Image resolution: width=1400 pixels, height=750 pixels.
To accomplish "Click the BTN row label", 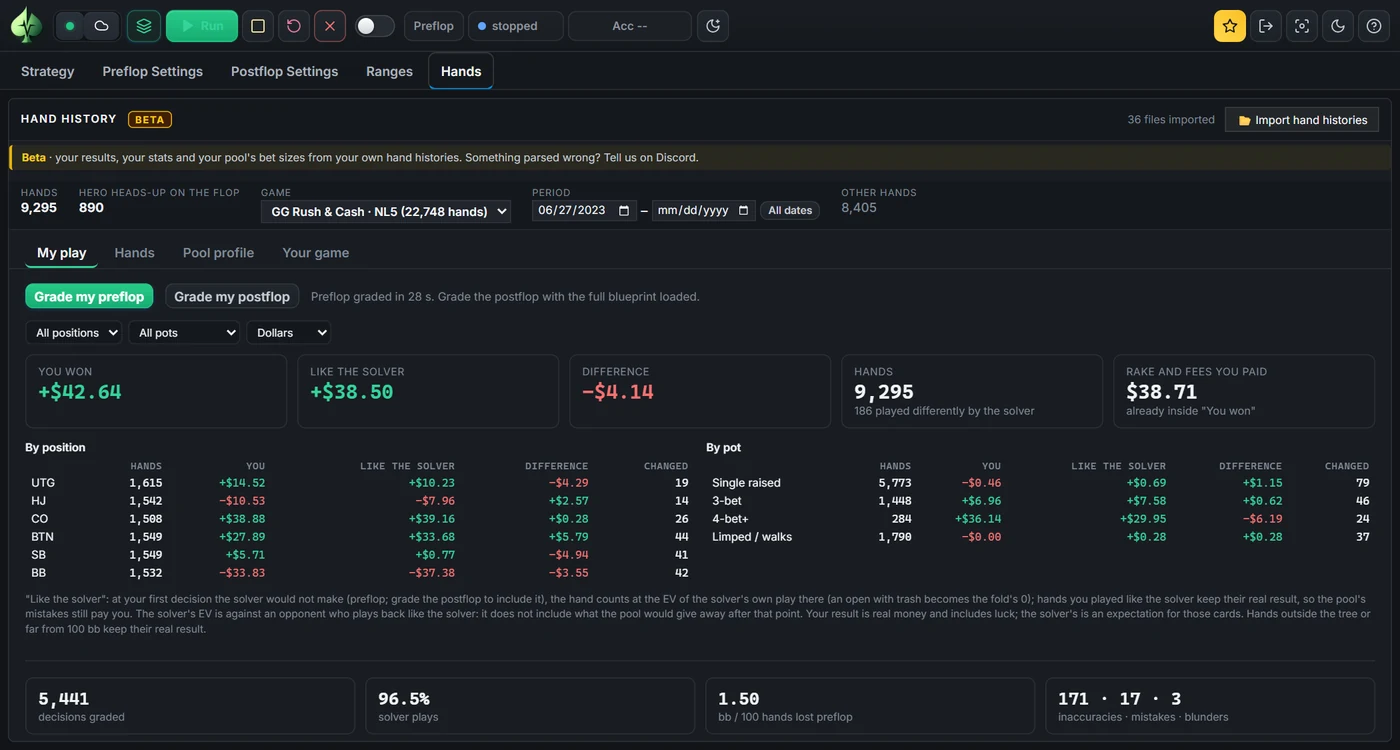I will click(42, 537).
